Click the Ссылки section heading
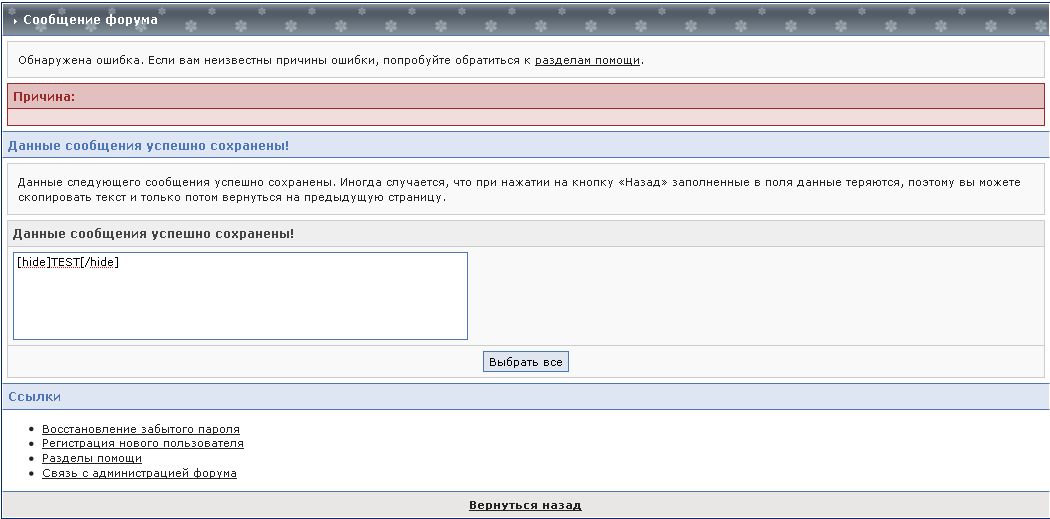This screenshot has height=519, width=1050. pyautogui.click(x=34, y=397)
